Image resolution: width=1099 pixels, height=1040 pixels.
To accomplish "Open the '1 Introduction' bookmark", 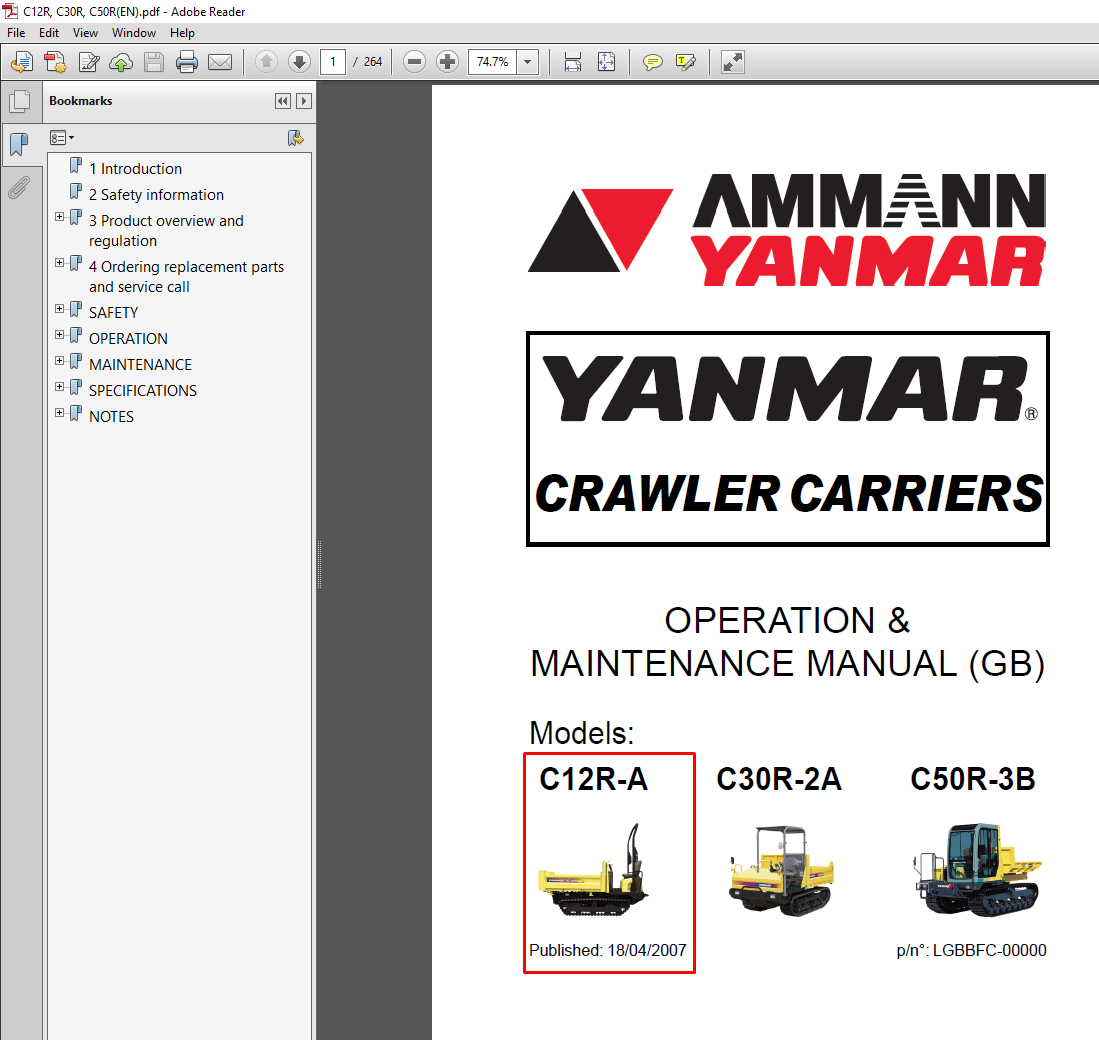I will [x=135, y=169].
